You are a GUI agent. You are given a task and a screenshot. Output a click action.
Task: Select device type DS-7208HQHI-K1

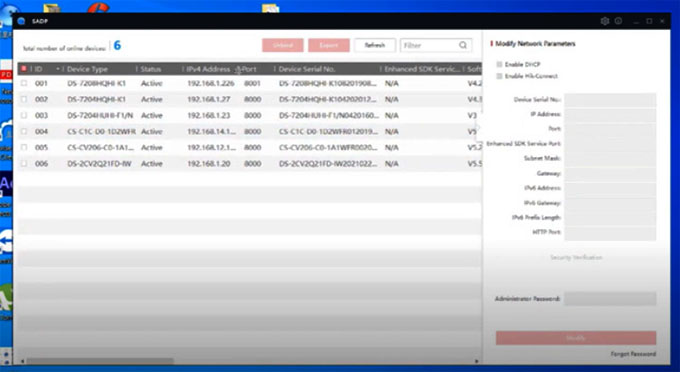pos(96,83)
